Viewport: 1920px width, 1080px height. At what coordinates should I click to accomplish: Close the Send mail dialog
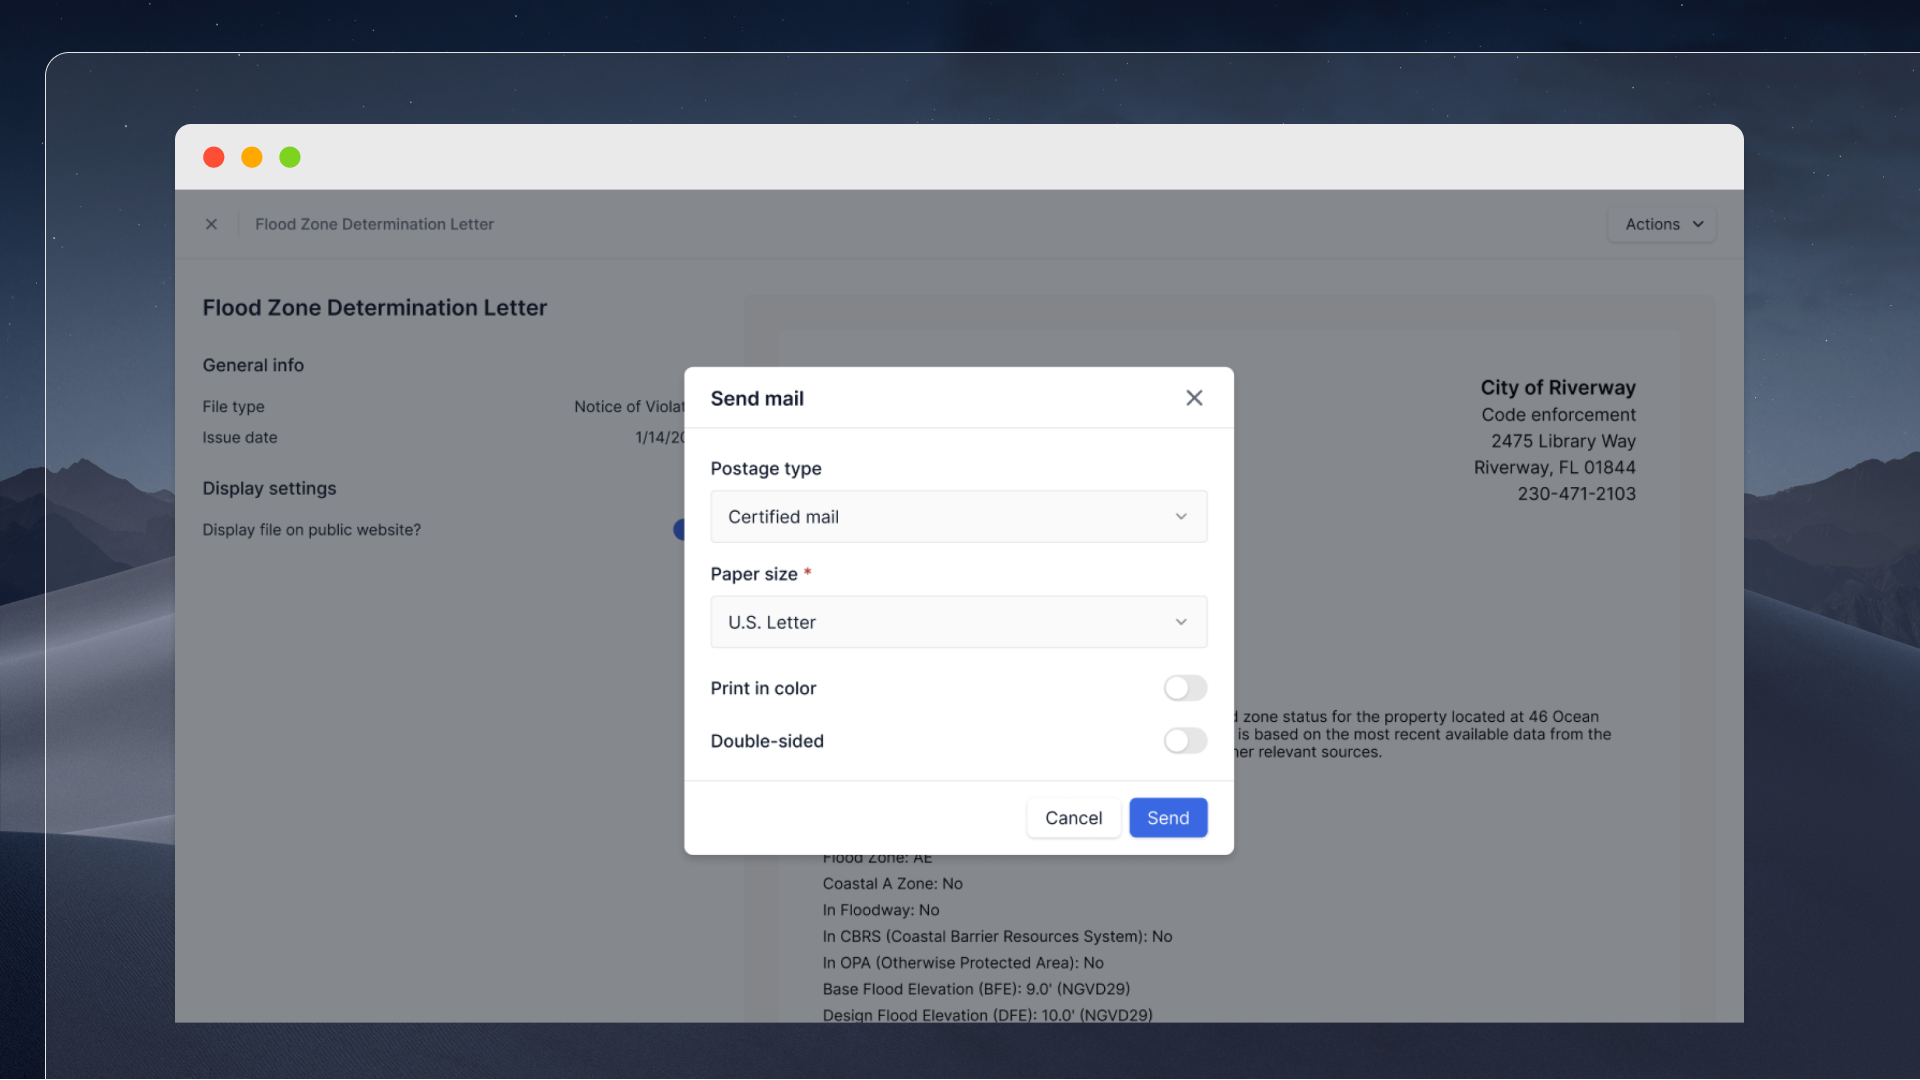click(x=1194, y=398)
